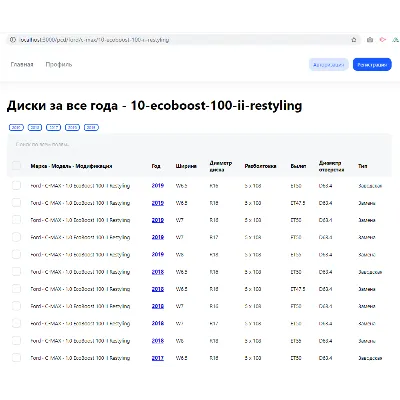Screen dimensions: 400x400
Task: Open 2018 link in W7 R16 row
Action: coord(158,306)
